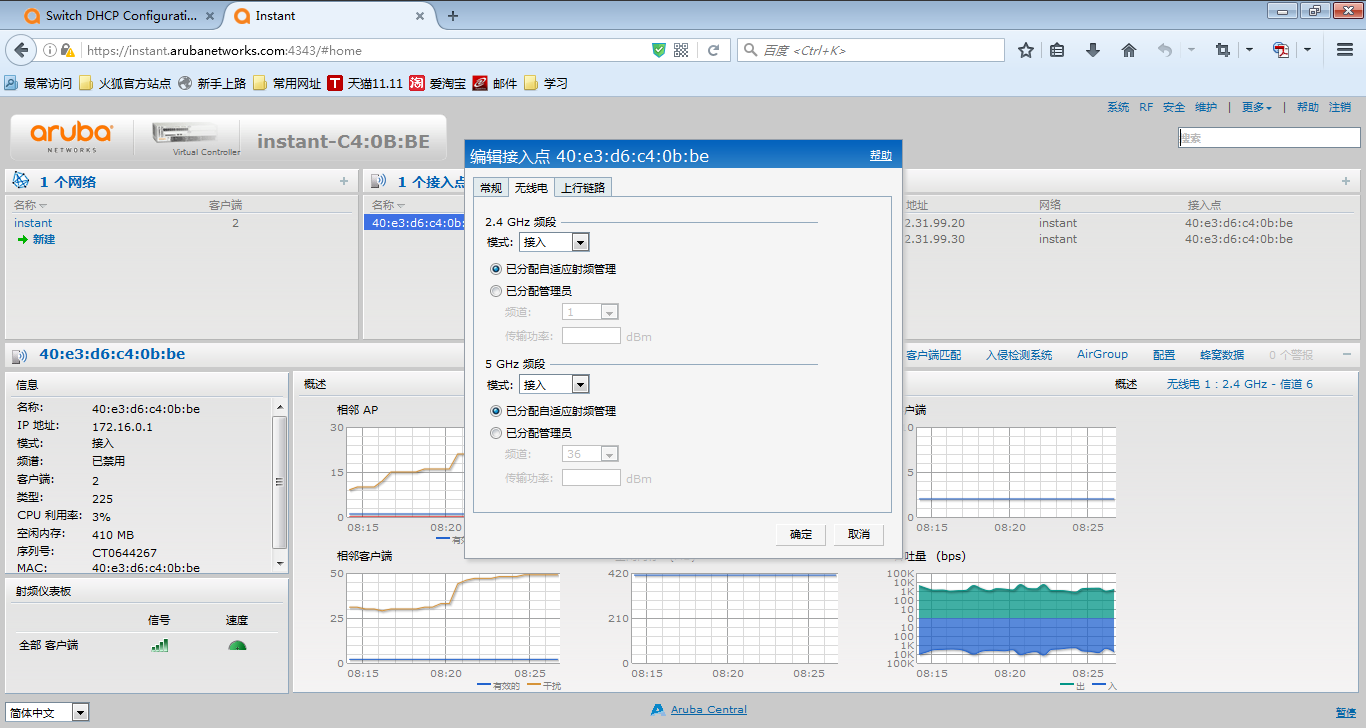This screenshot has width=1366, height=728.
Task: Click 注销 logout link
Action: 1340,107
